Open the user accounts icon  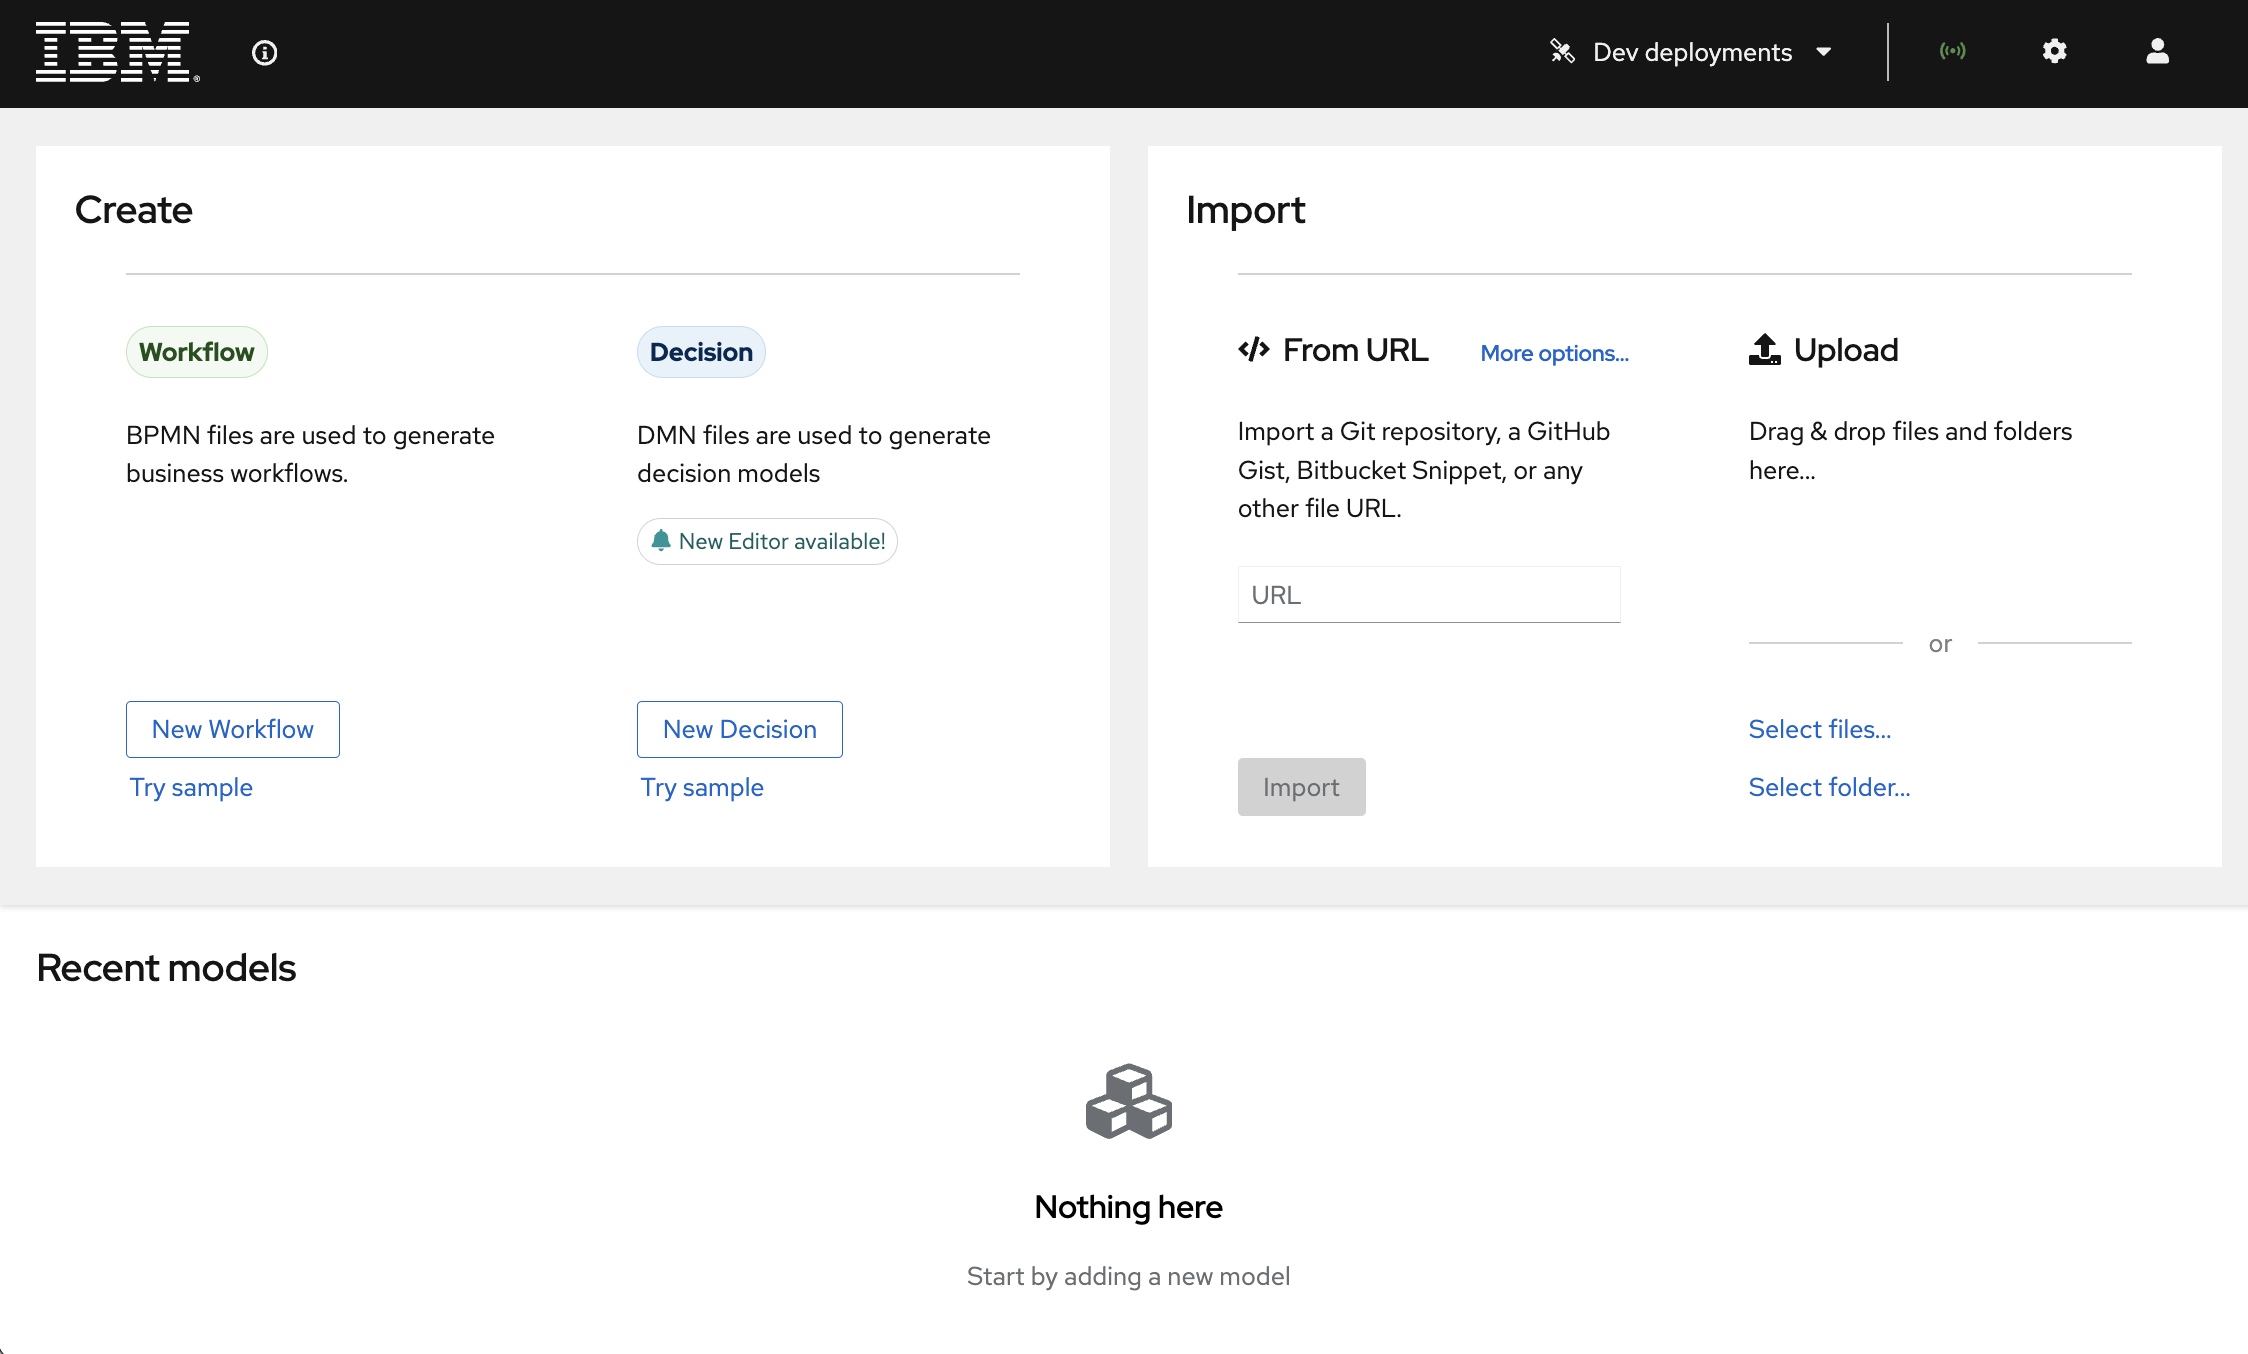coord(2157,51)
